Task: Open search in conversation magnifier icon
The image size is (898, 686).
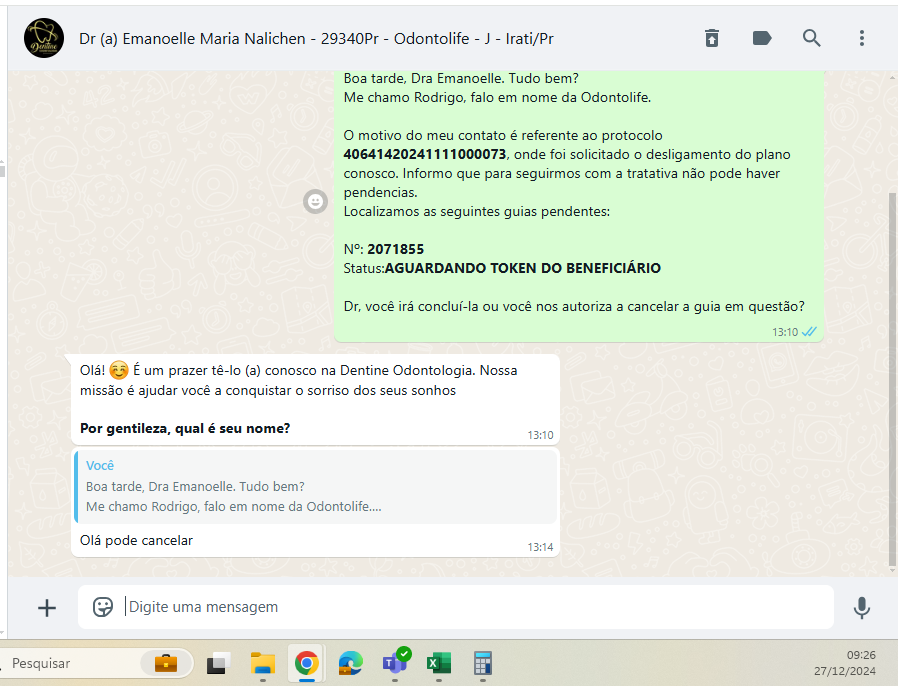Action: (x=812, y=38)
